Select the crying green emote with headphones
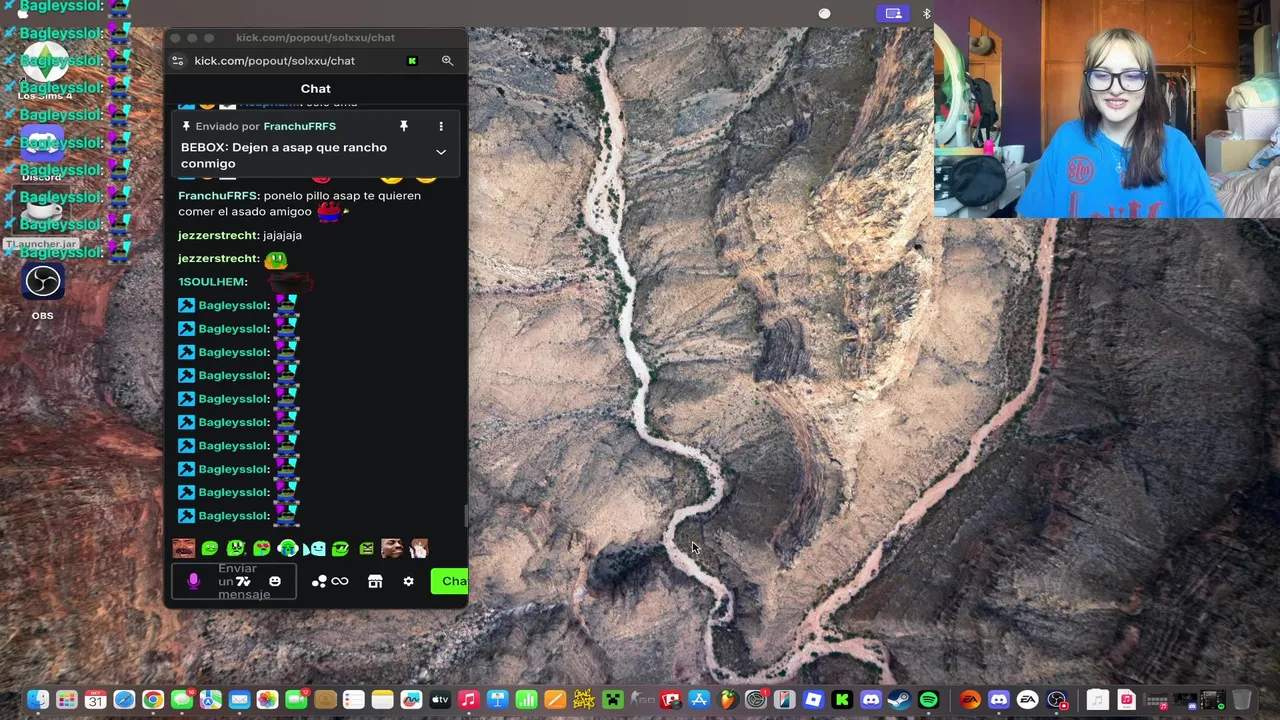The height and width of the screenshot is (720, 1280). tap(287, 548)
